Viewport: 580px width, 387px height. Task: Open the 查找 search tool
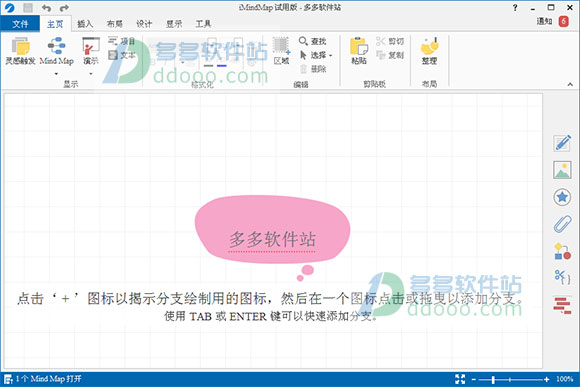click(312, 41)
